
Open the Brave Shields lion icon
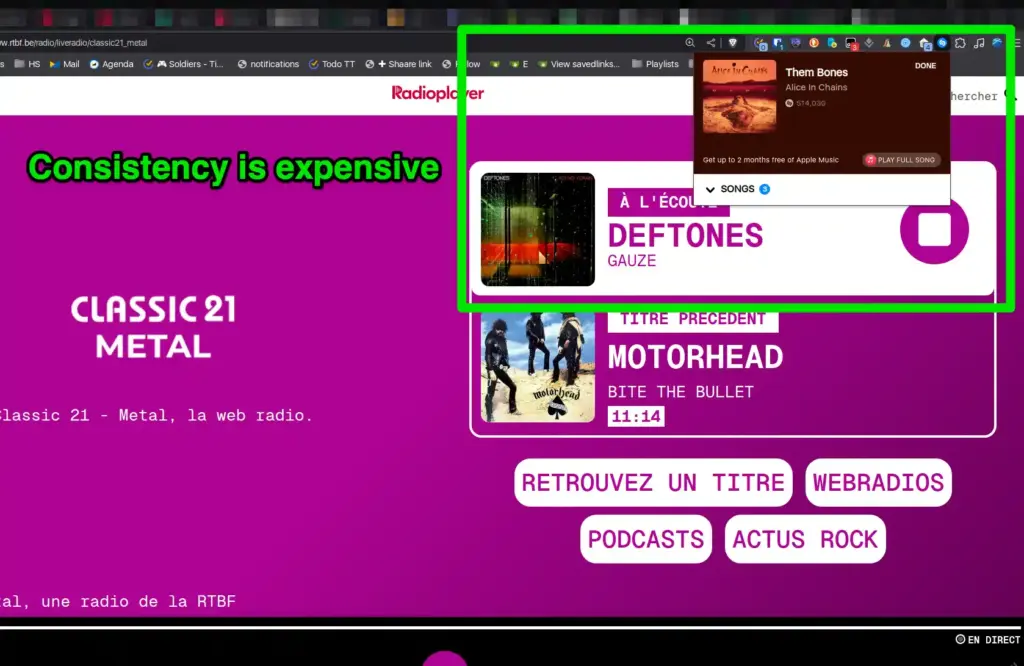[733, 42]
